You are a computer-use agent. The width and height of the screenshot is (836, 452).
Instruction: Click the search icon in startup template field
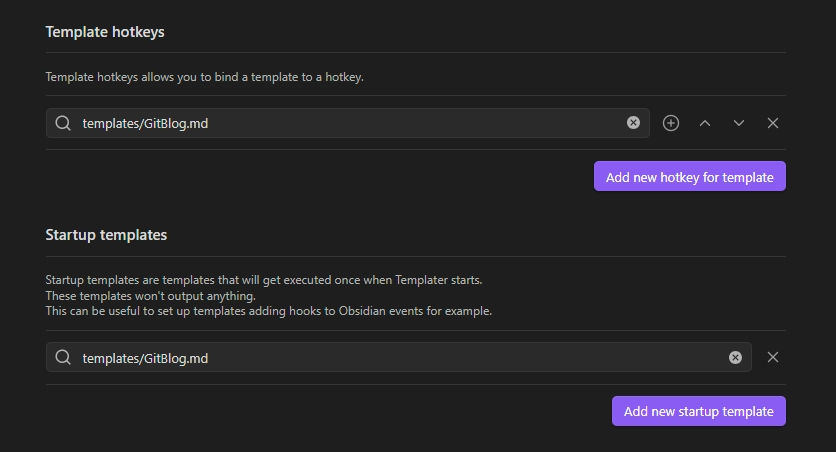point(63,357)
